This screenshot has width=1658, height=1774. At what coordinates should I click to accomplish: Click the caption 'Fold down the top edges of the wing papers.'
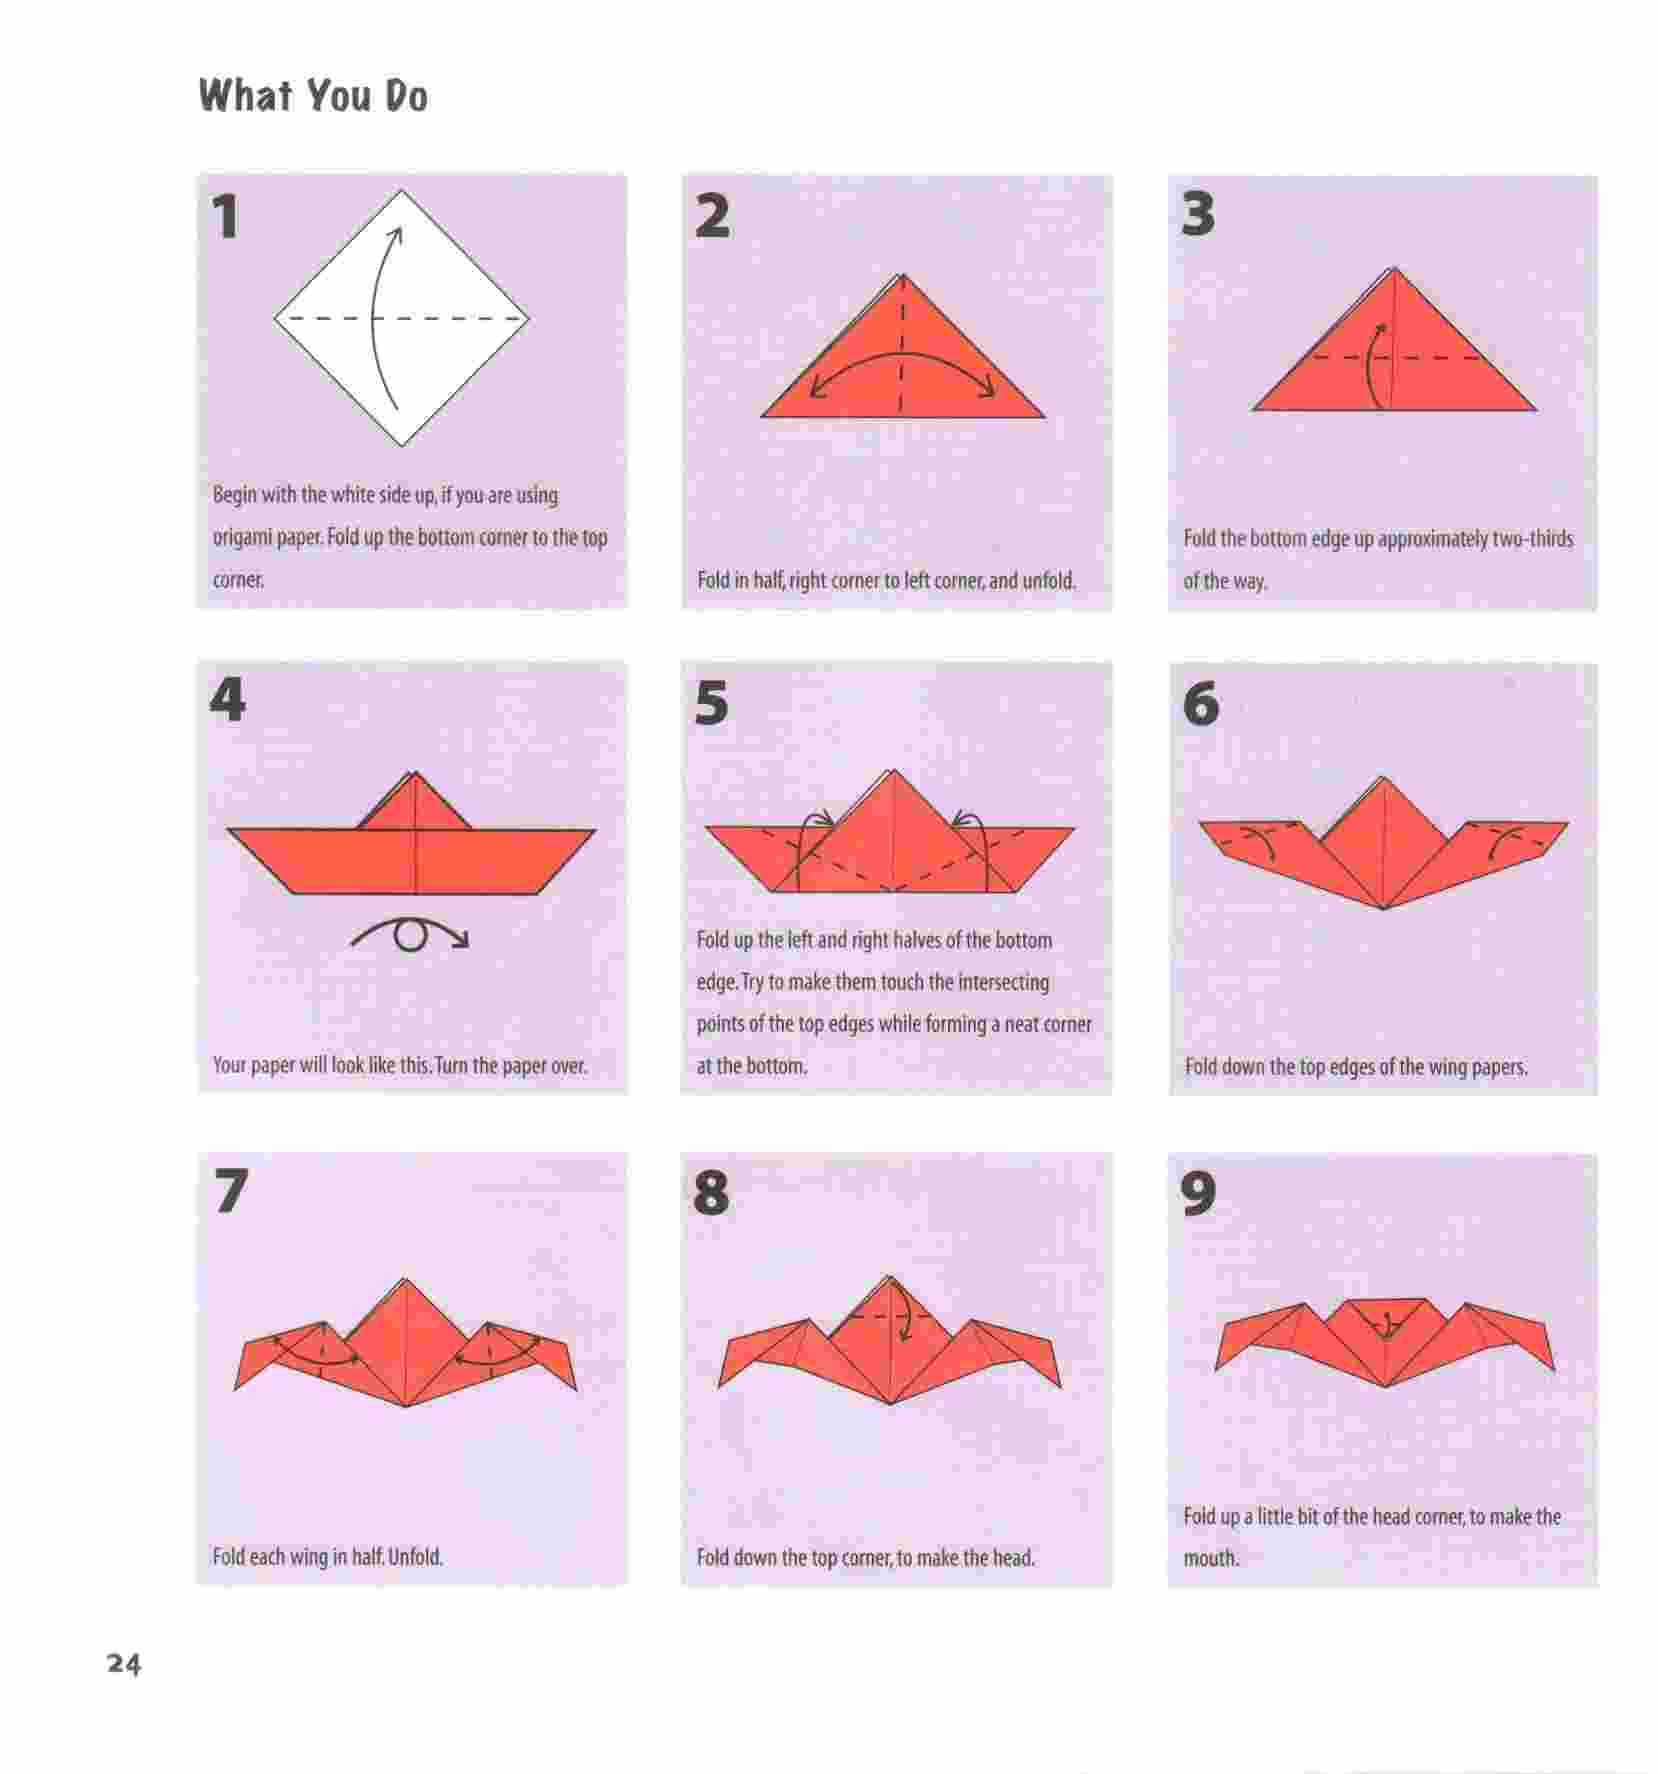point(1356,1066)
